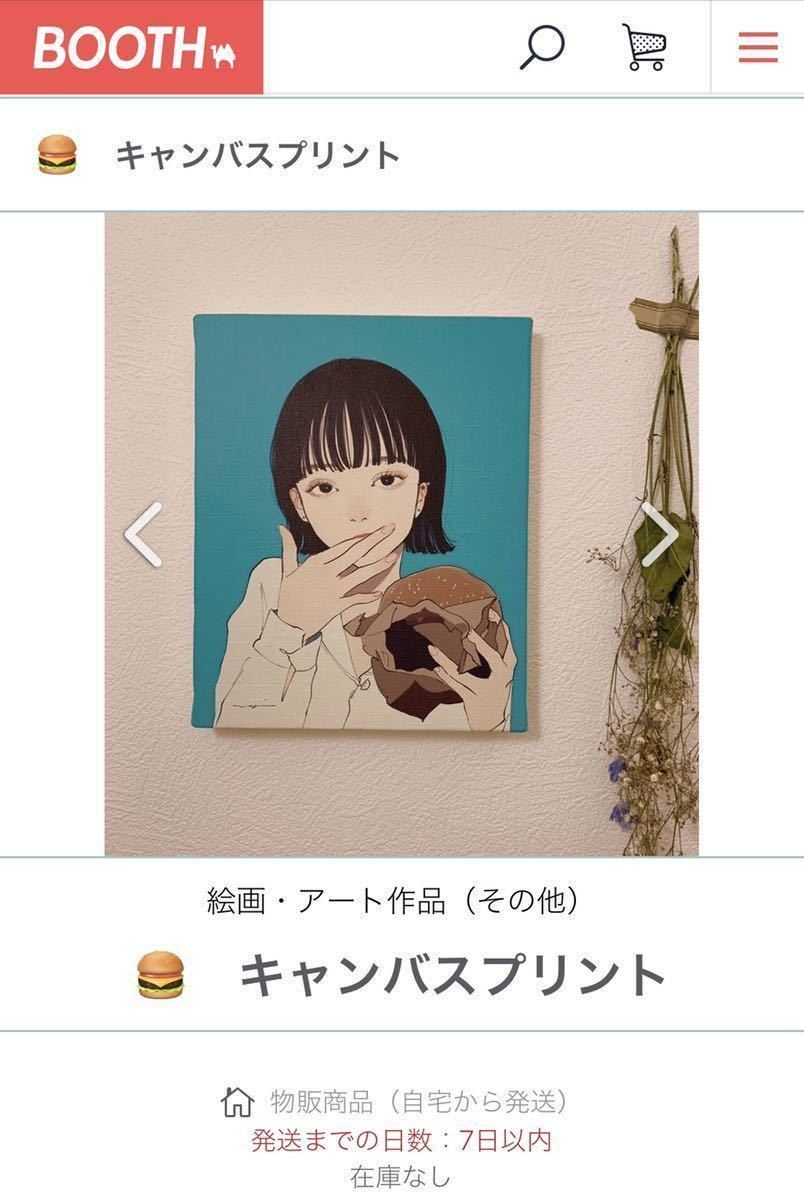Tap the burger emoji beside the product title
This screenshot has height=1200, width=804.
160,975
